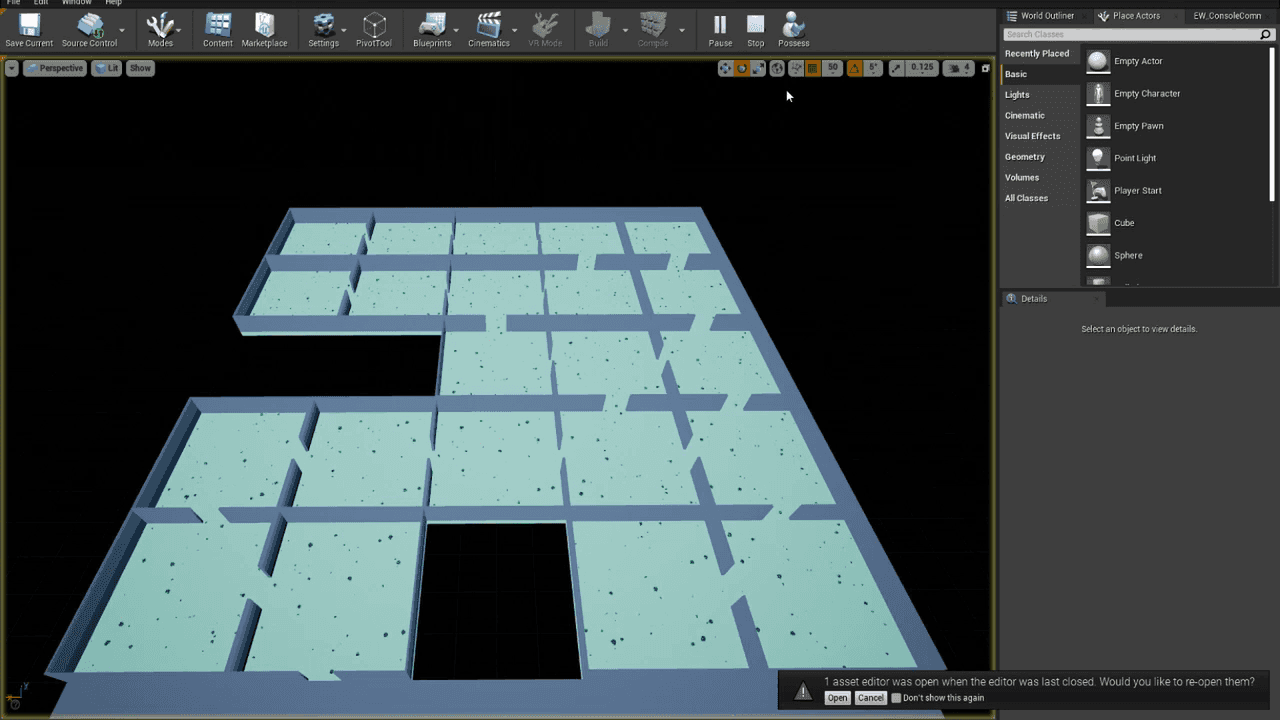
Task: Select the All Classes category
Action: click(1040, 198)
